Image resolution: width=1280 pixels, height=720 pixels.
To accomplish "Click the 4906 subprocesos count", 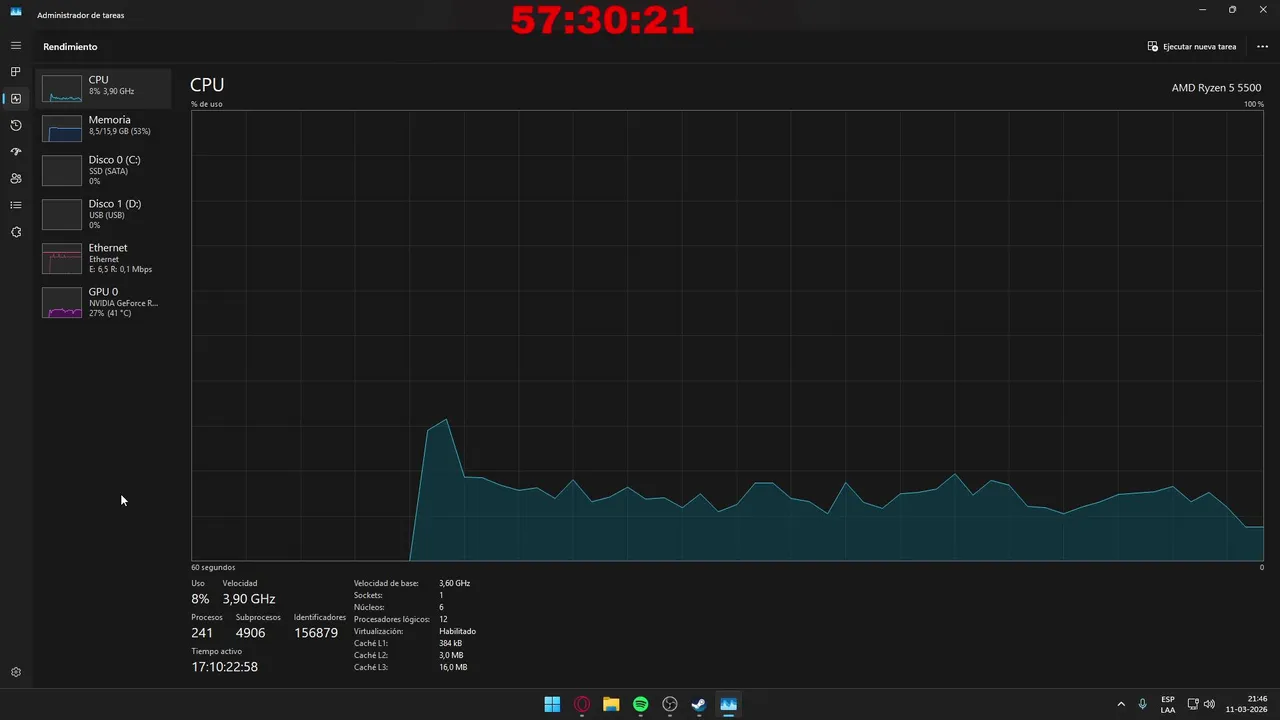I will (251, 633).
